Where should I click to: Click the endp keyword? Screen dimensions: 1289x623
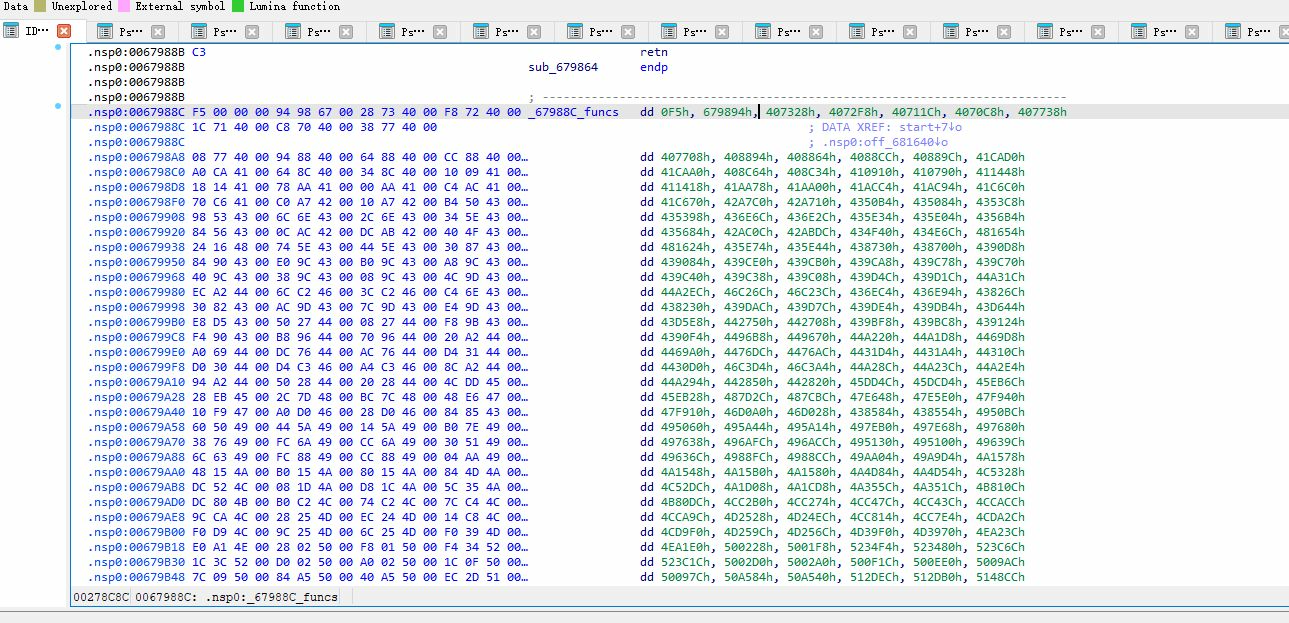click(653, 67)
